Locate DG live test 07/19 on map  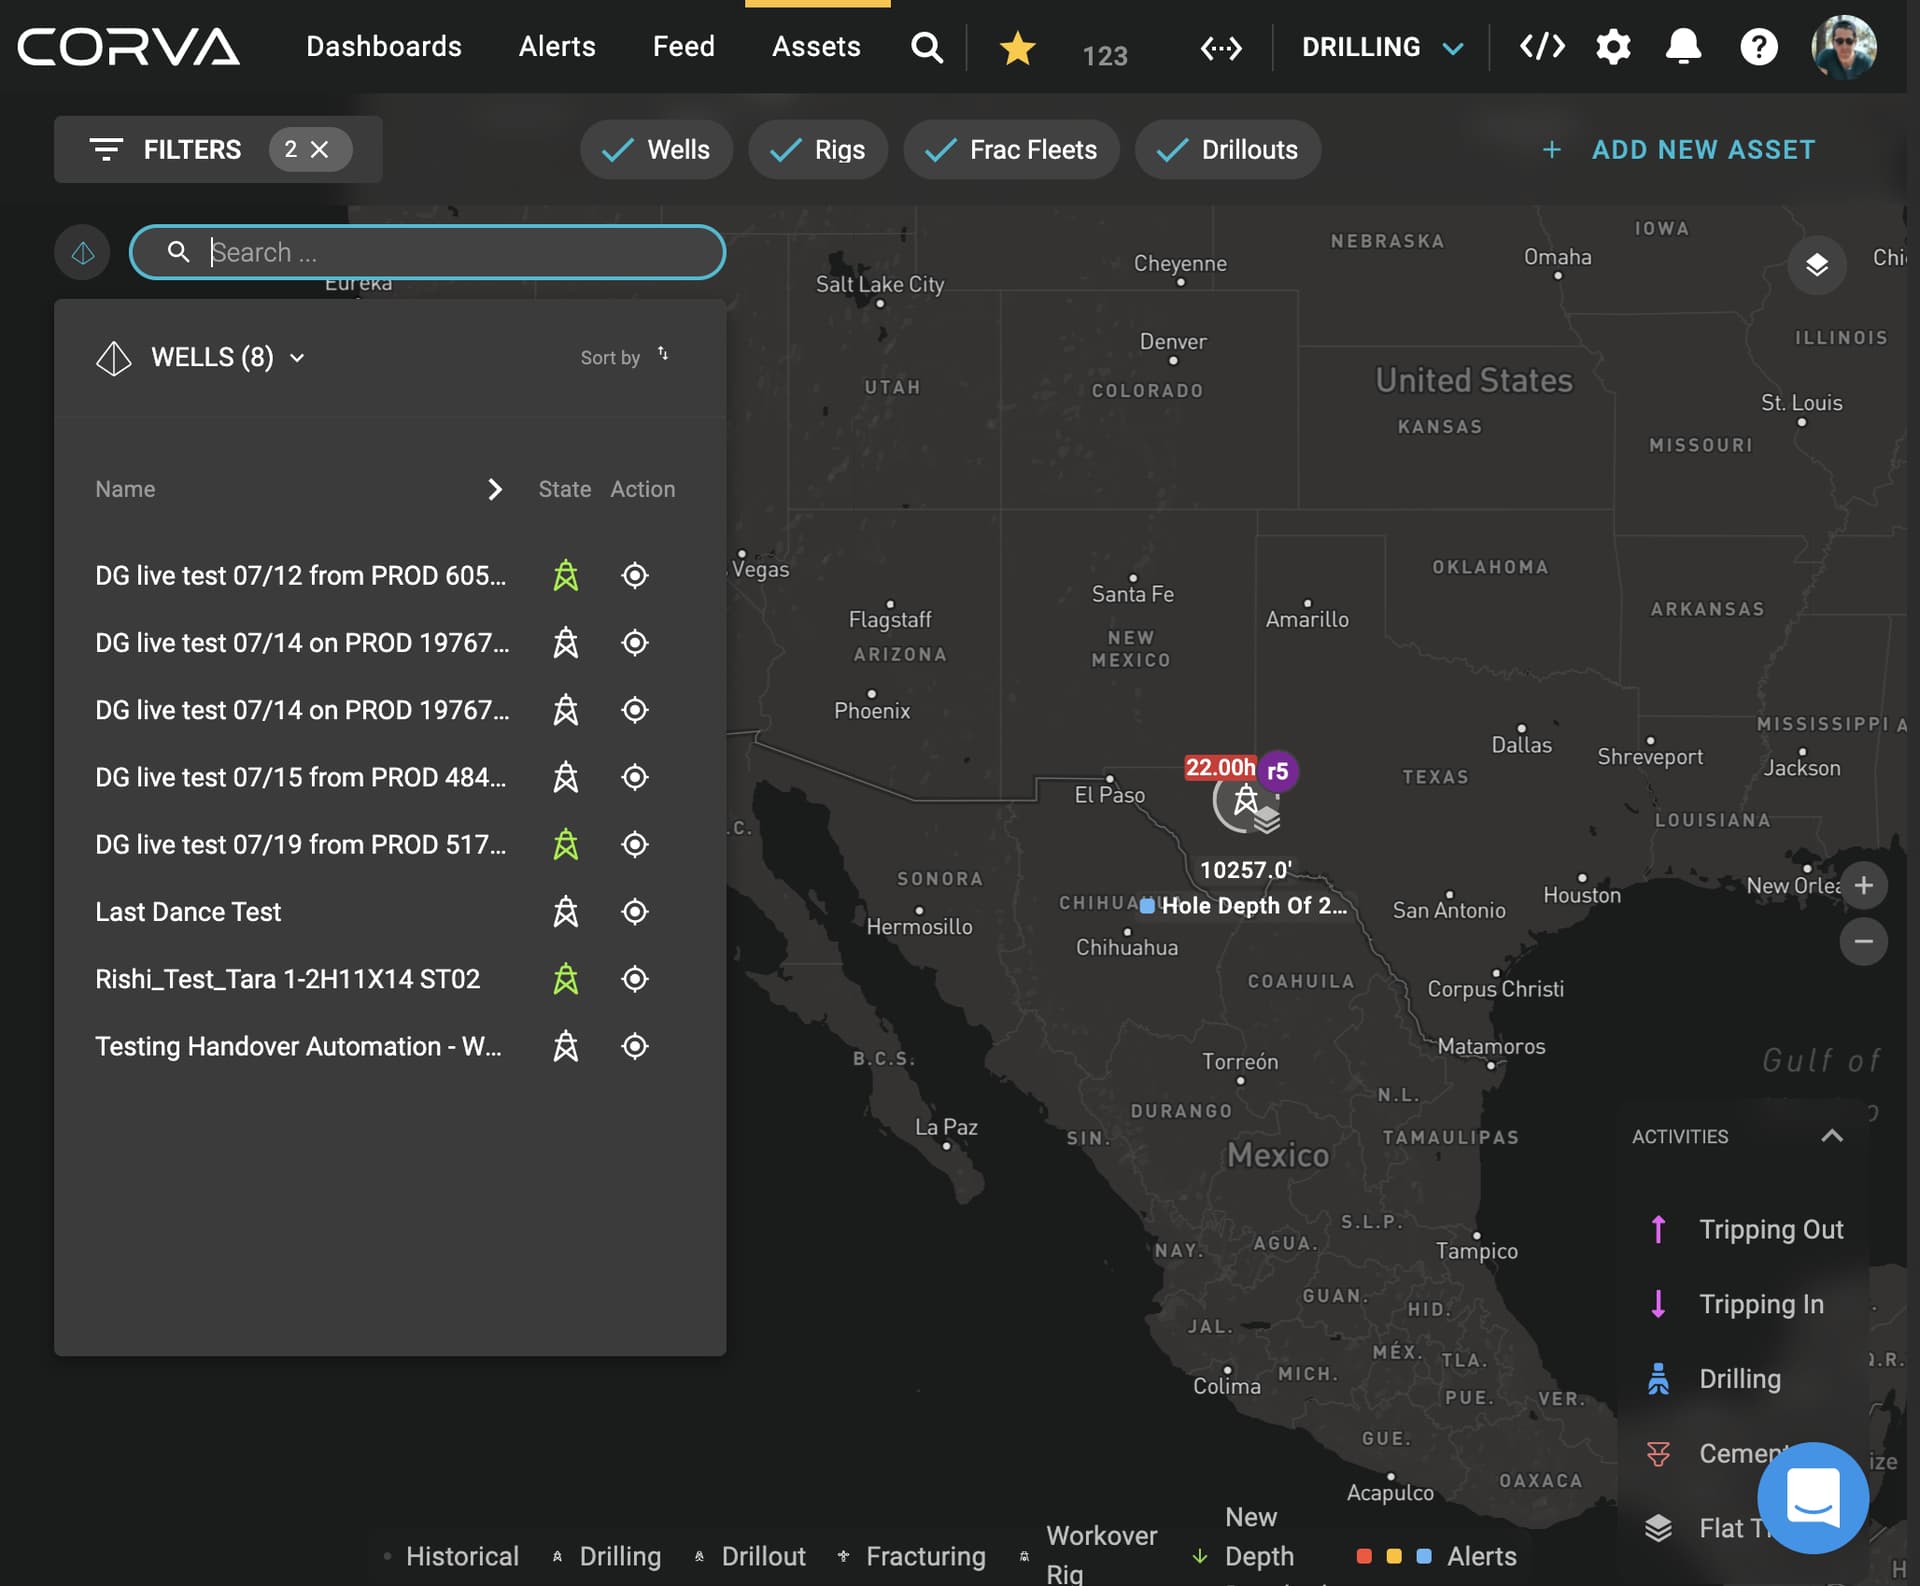point(635,845)
